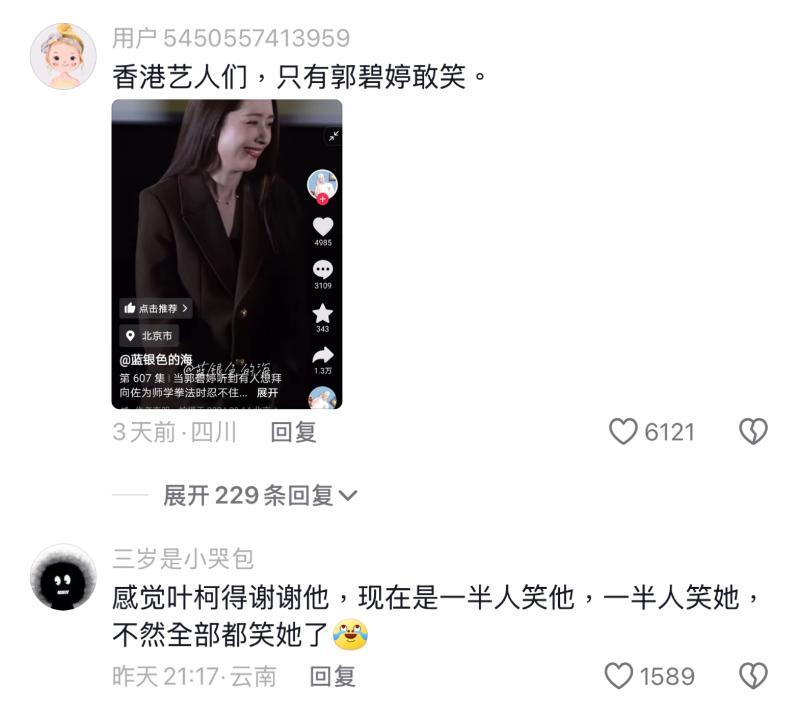
Task: Tap the star favorite icon showing 343
Action: (x=322, y=313)
